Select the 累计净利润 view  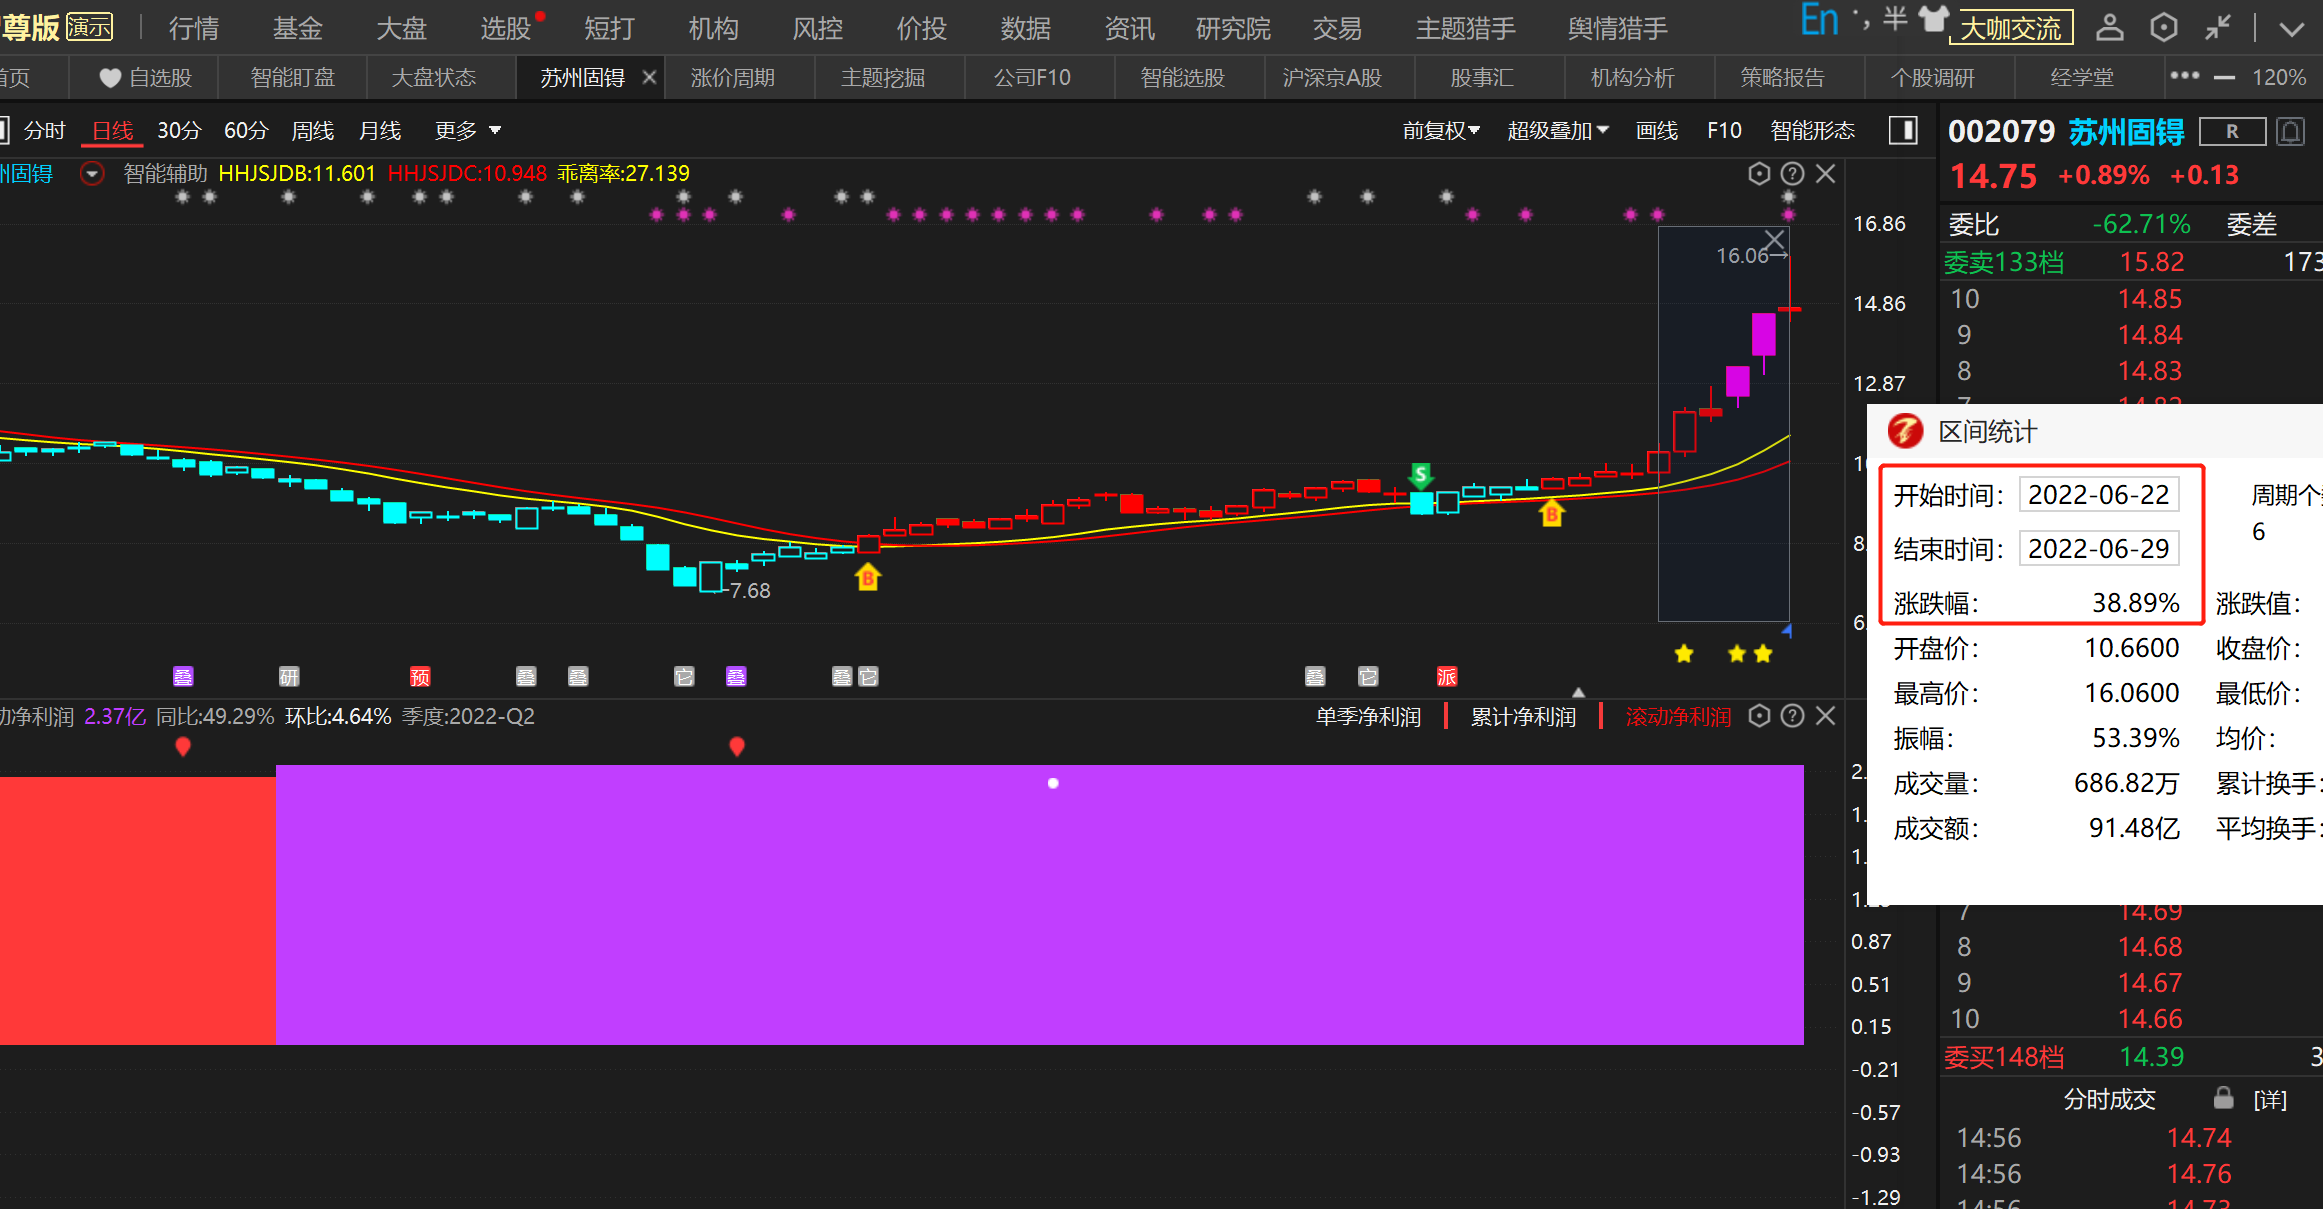(x=1523, y=717)
